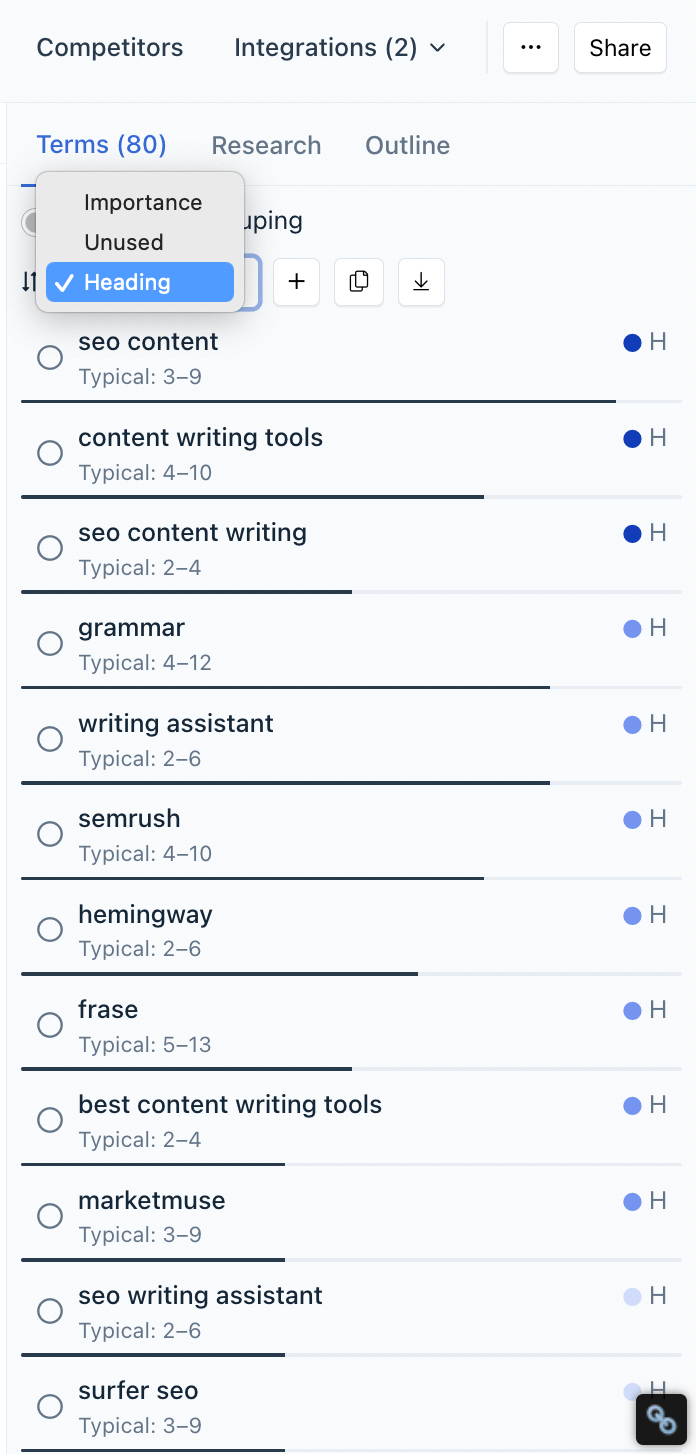Click the H marker beside seo content
The width and height of the screenshot is (696, 1454).
coord(657,342)
